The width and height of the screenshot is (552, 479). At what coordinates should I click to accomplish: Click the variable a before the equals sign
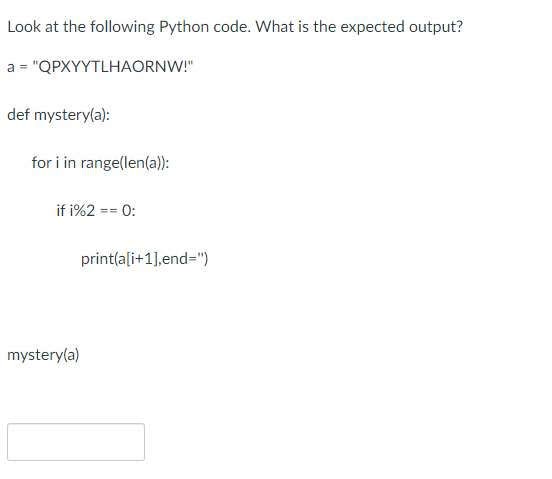click(x=11, y=67)
